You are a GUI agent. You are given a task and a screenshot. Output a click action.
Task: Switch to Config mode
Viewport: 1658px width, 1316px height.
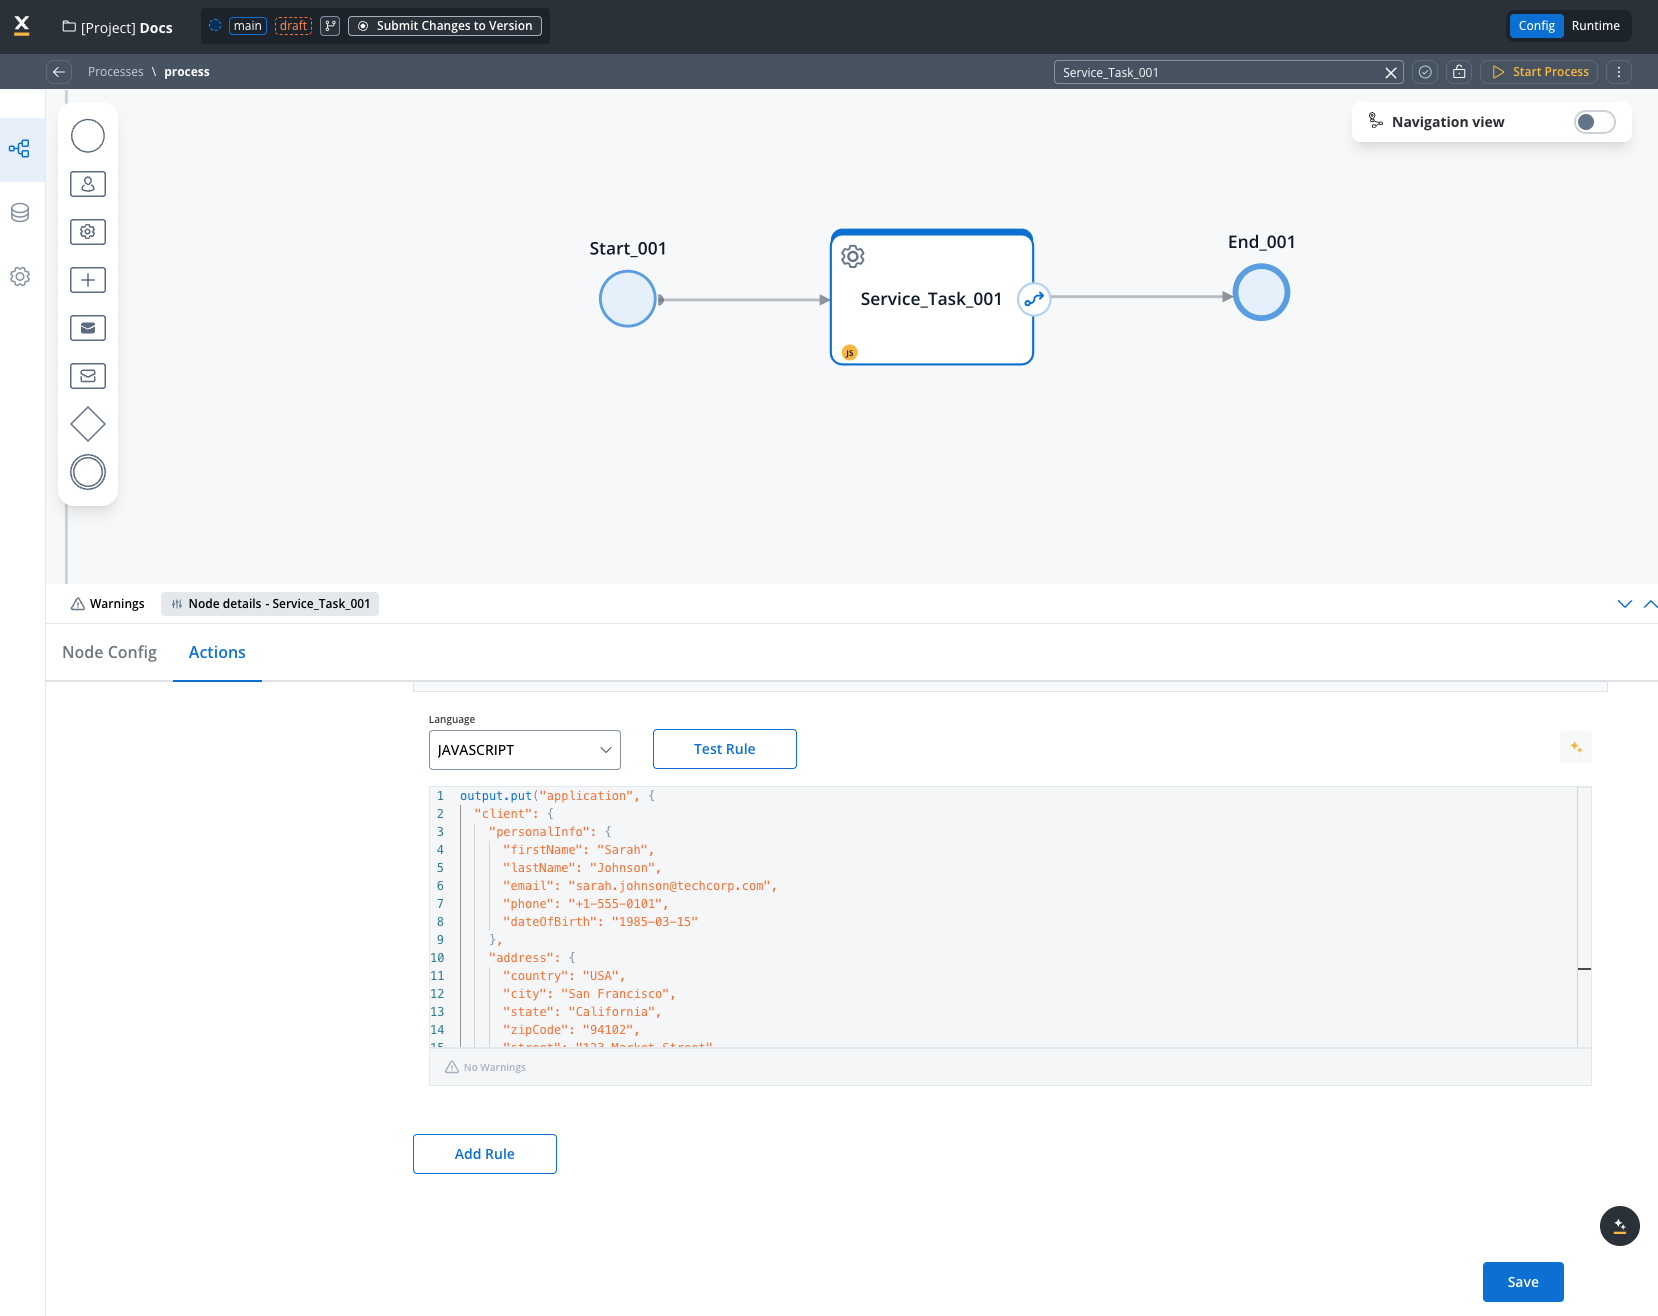(x=1536, y=26)
